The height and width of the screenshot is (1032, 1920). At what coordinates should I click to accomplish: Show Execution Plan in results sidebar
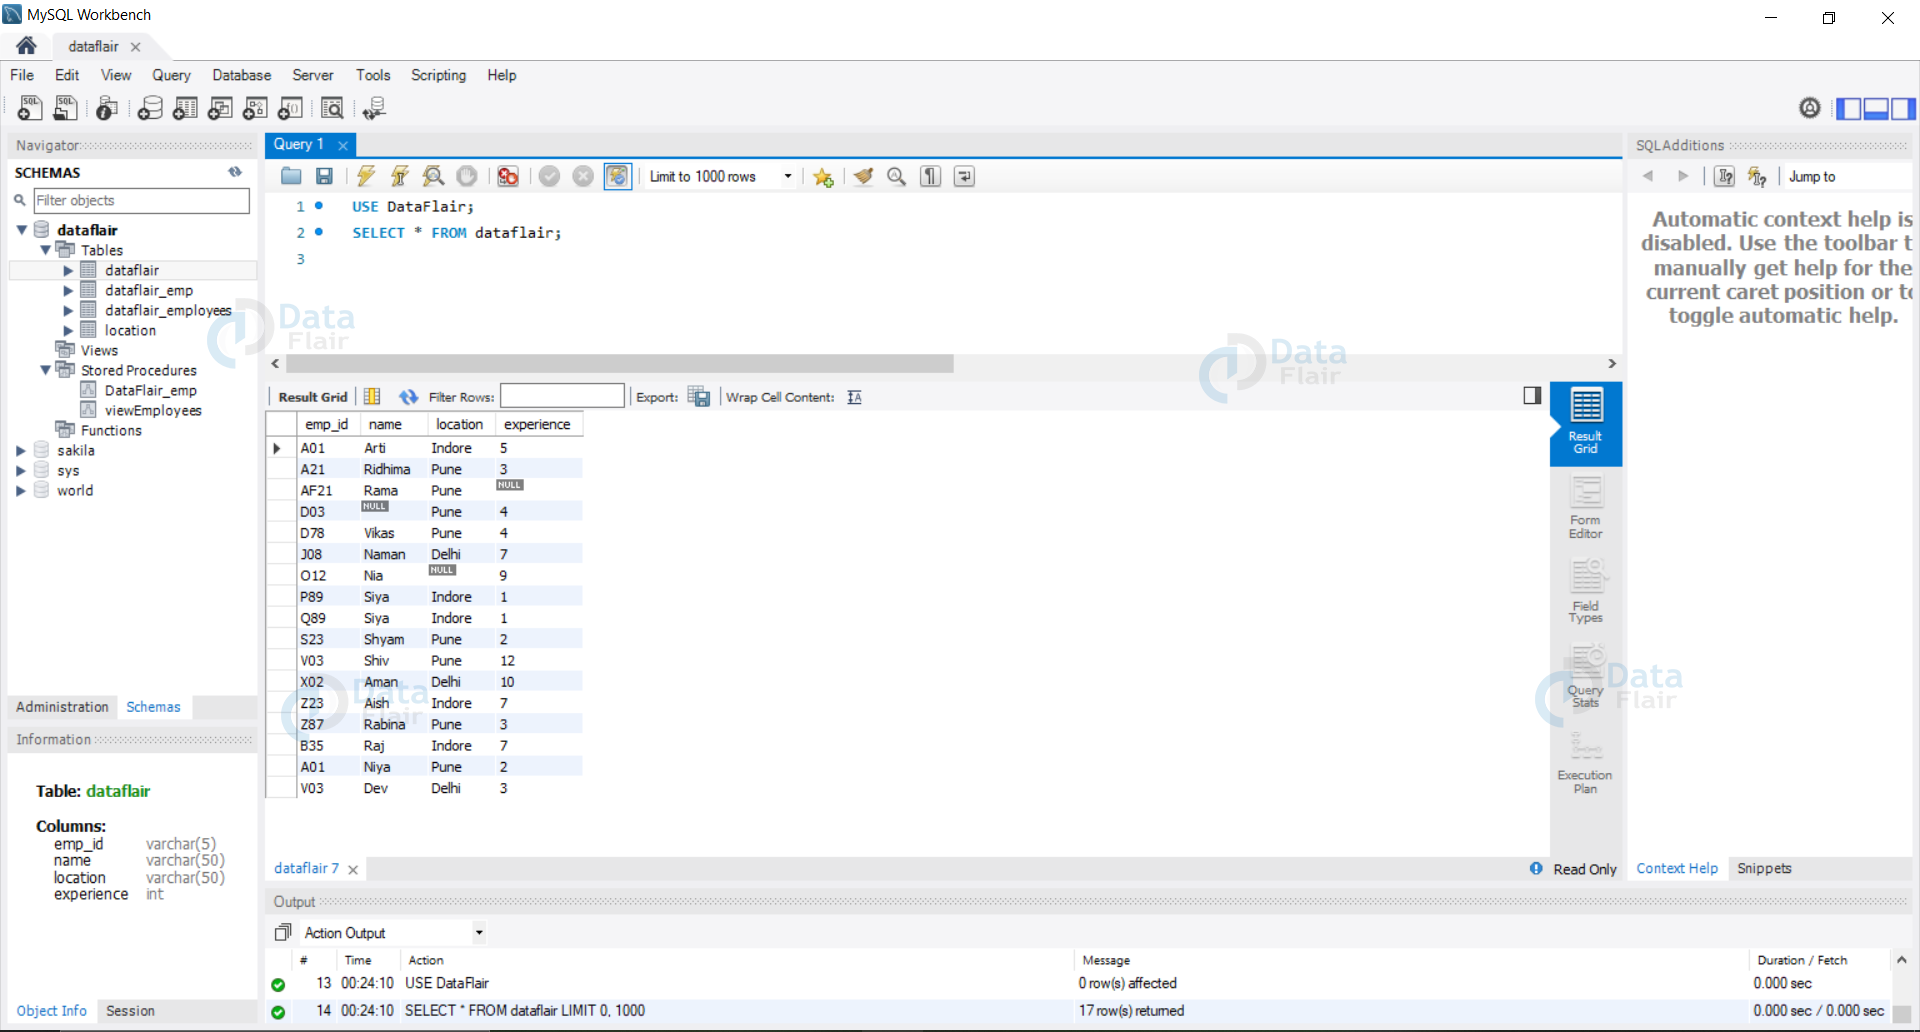tap(1585, 763)
